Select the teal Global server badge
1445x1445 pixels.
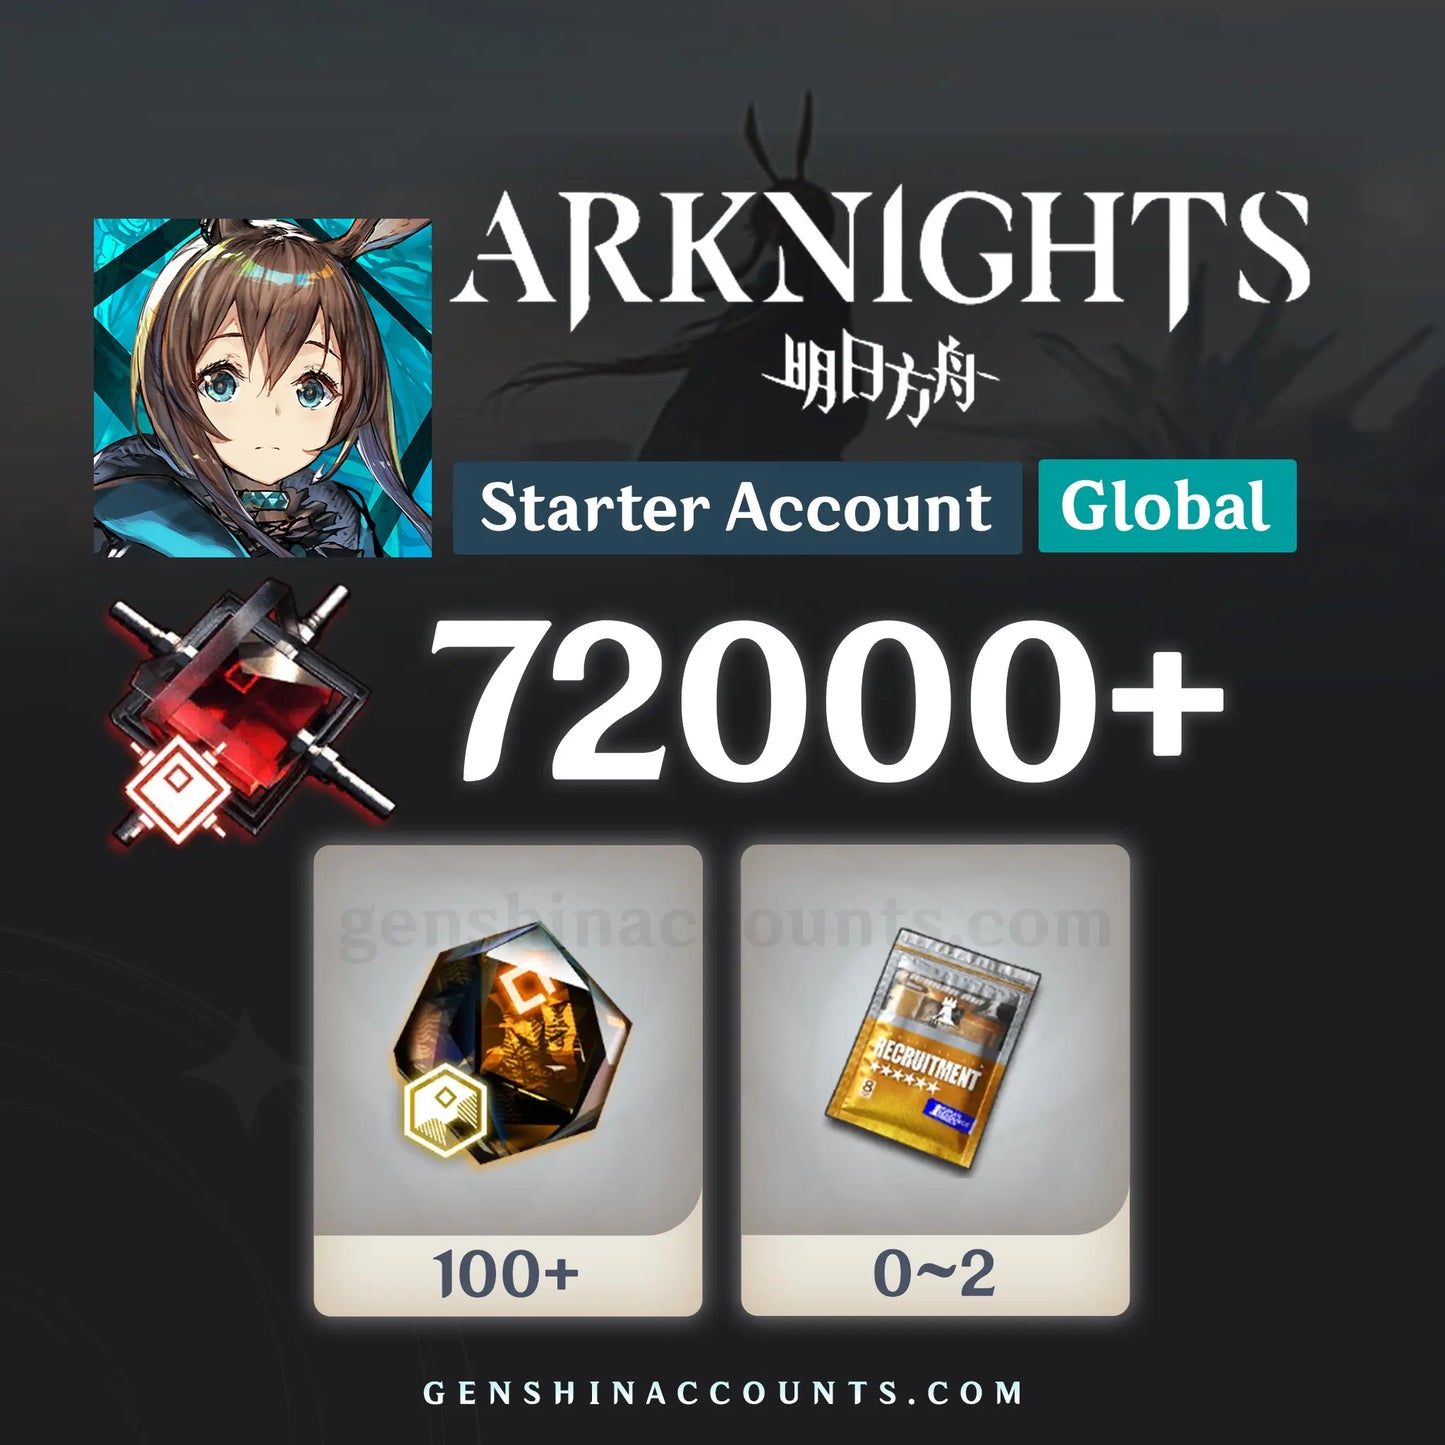pos(1167,506)
